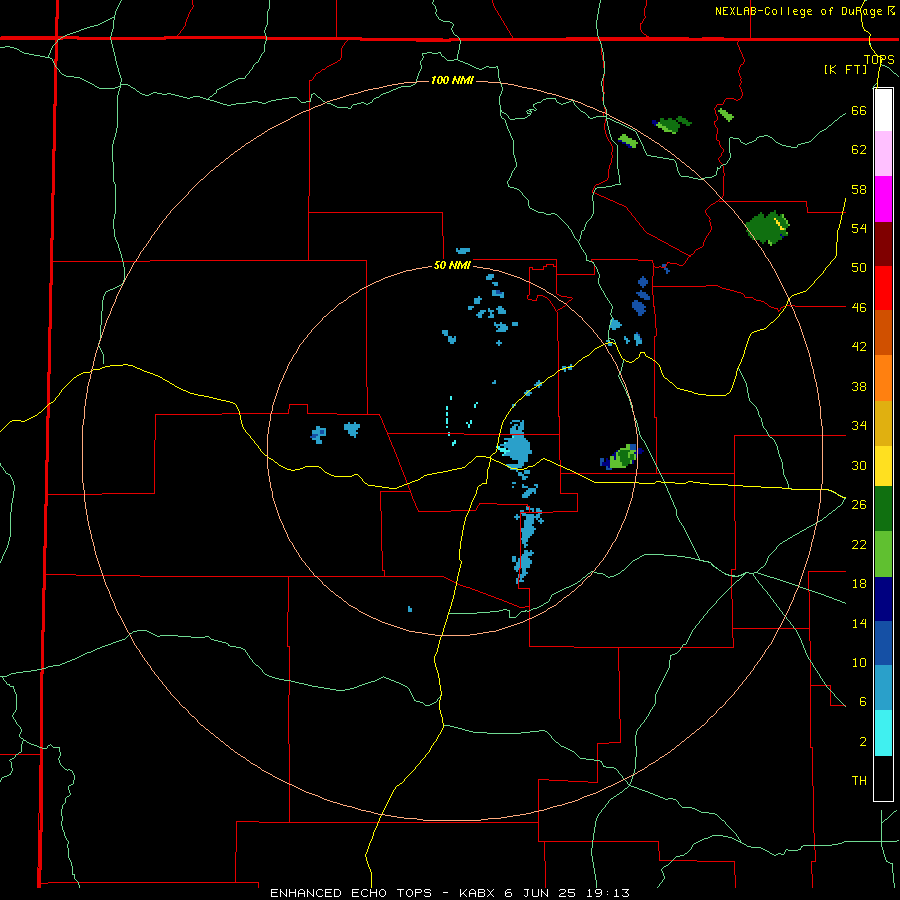Click the 34 legend scale label
The height and width of the screenshot is (900, 900).
(859, 426)
